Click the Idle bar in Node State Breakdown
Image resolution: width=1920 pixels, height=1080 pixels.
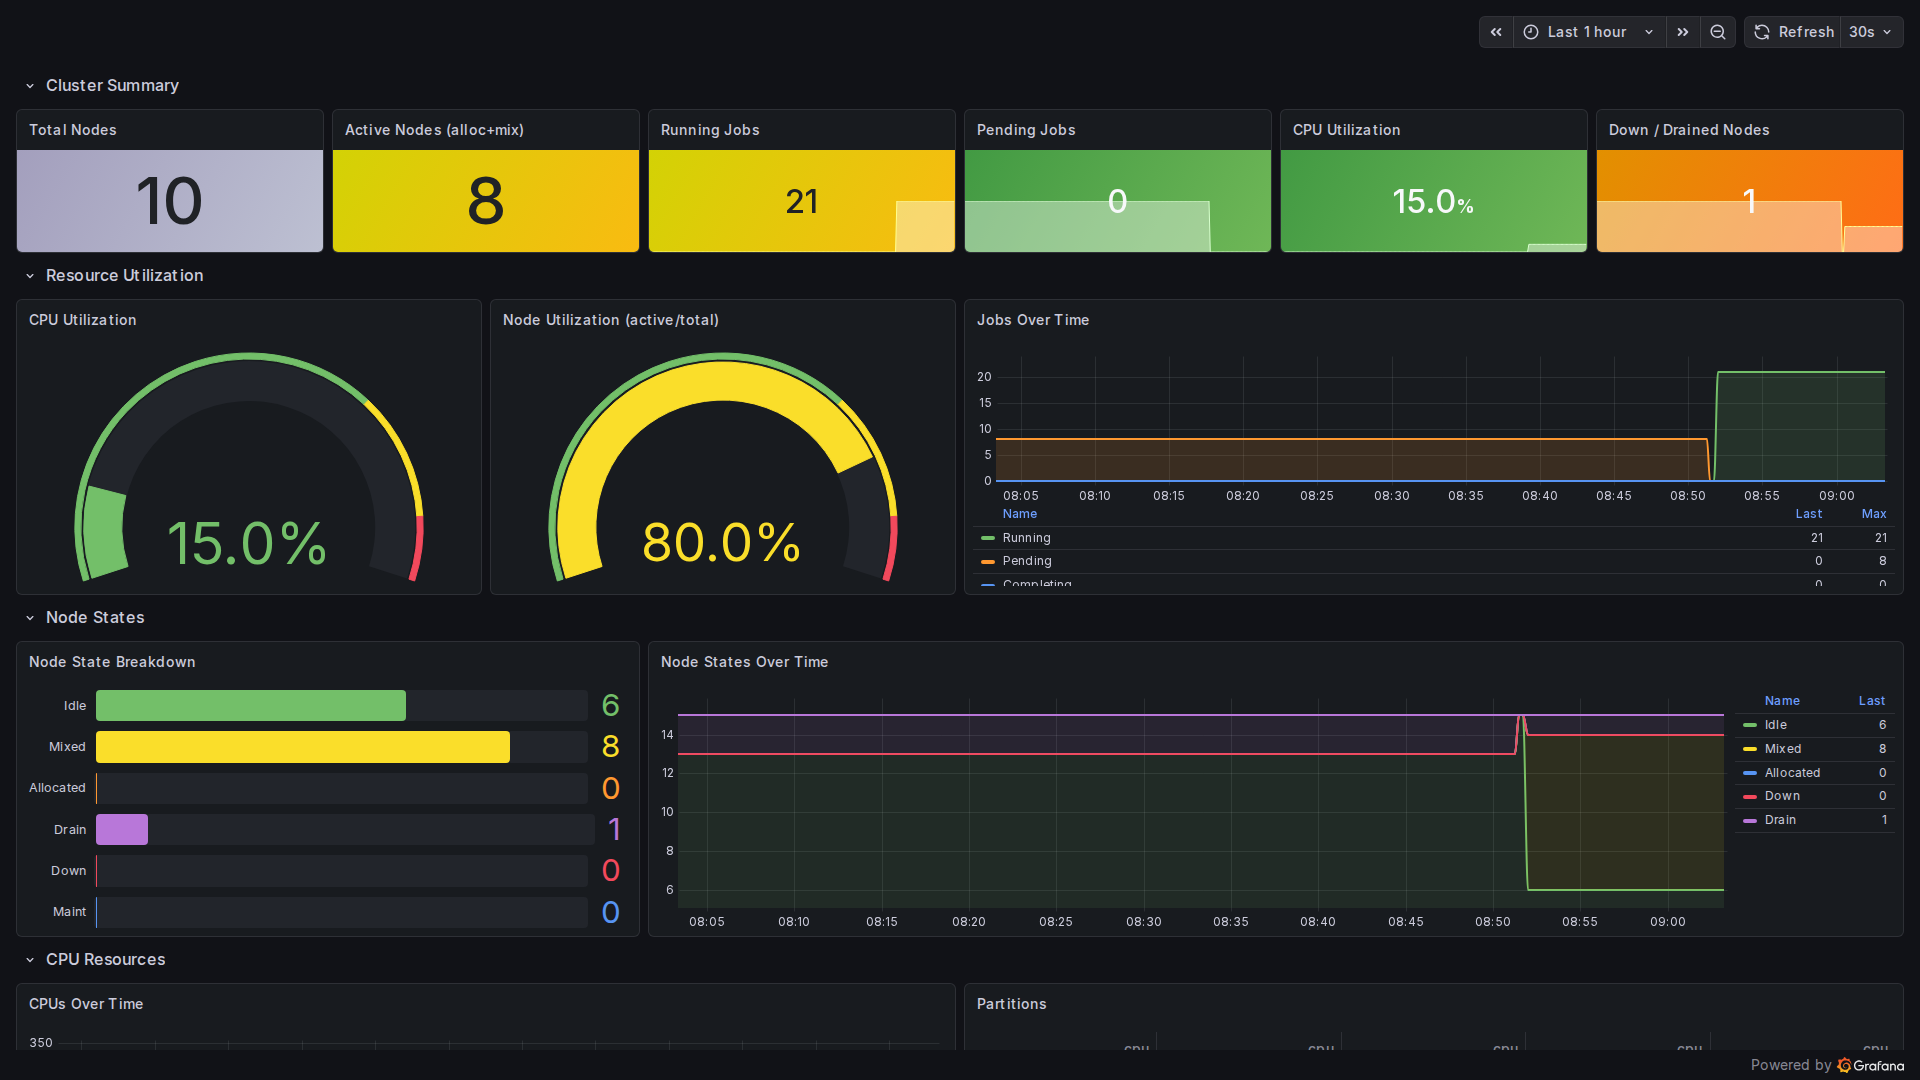[x=251, y=706]
